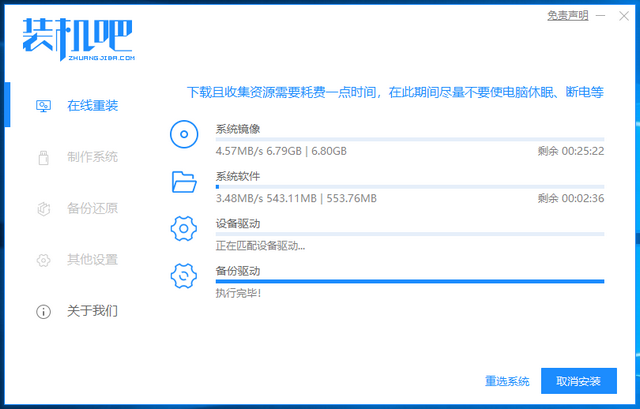The height and width of the screenshot is (409, 640).
Task: Open the 免责声明 link
Action: click(567, 16)
